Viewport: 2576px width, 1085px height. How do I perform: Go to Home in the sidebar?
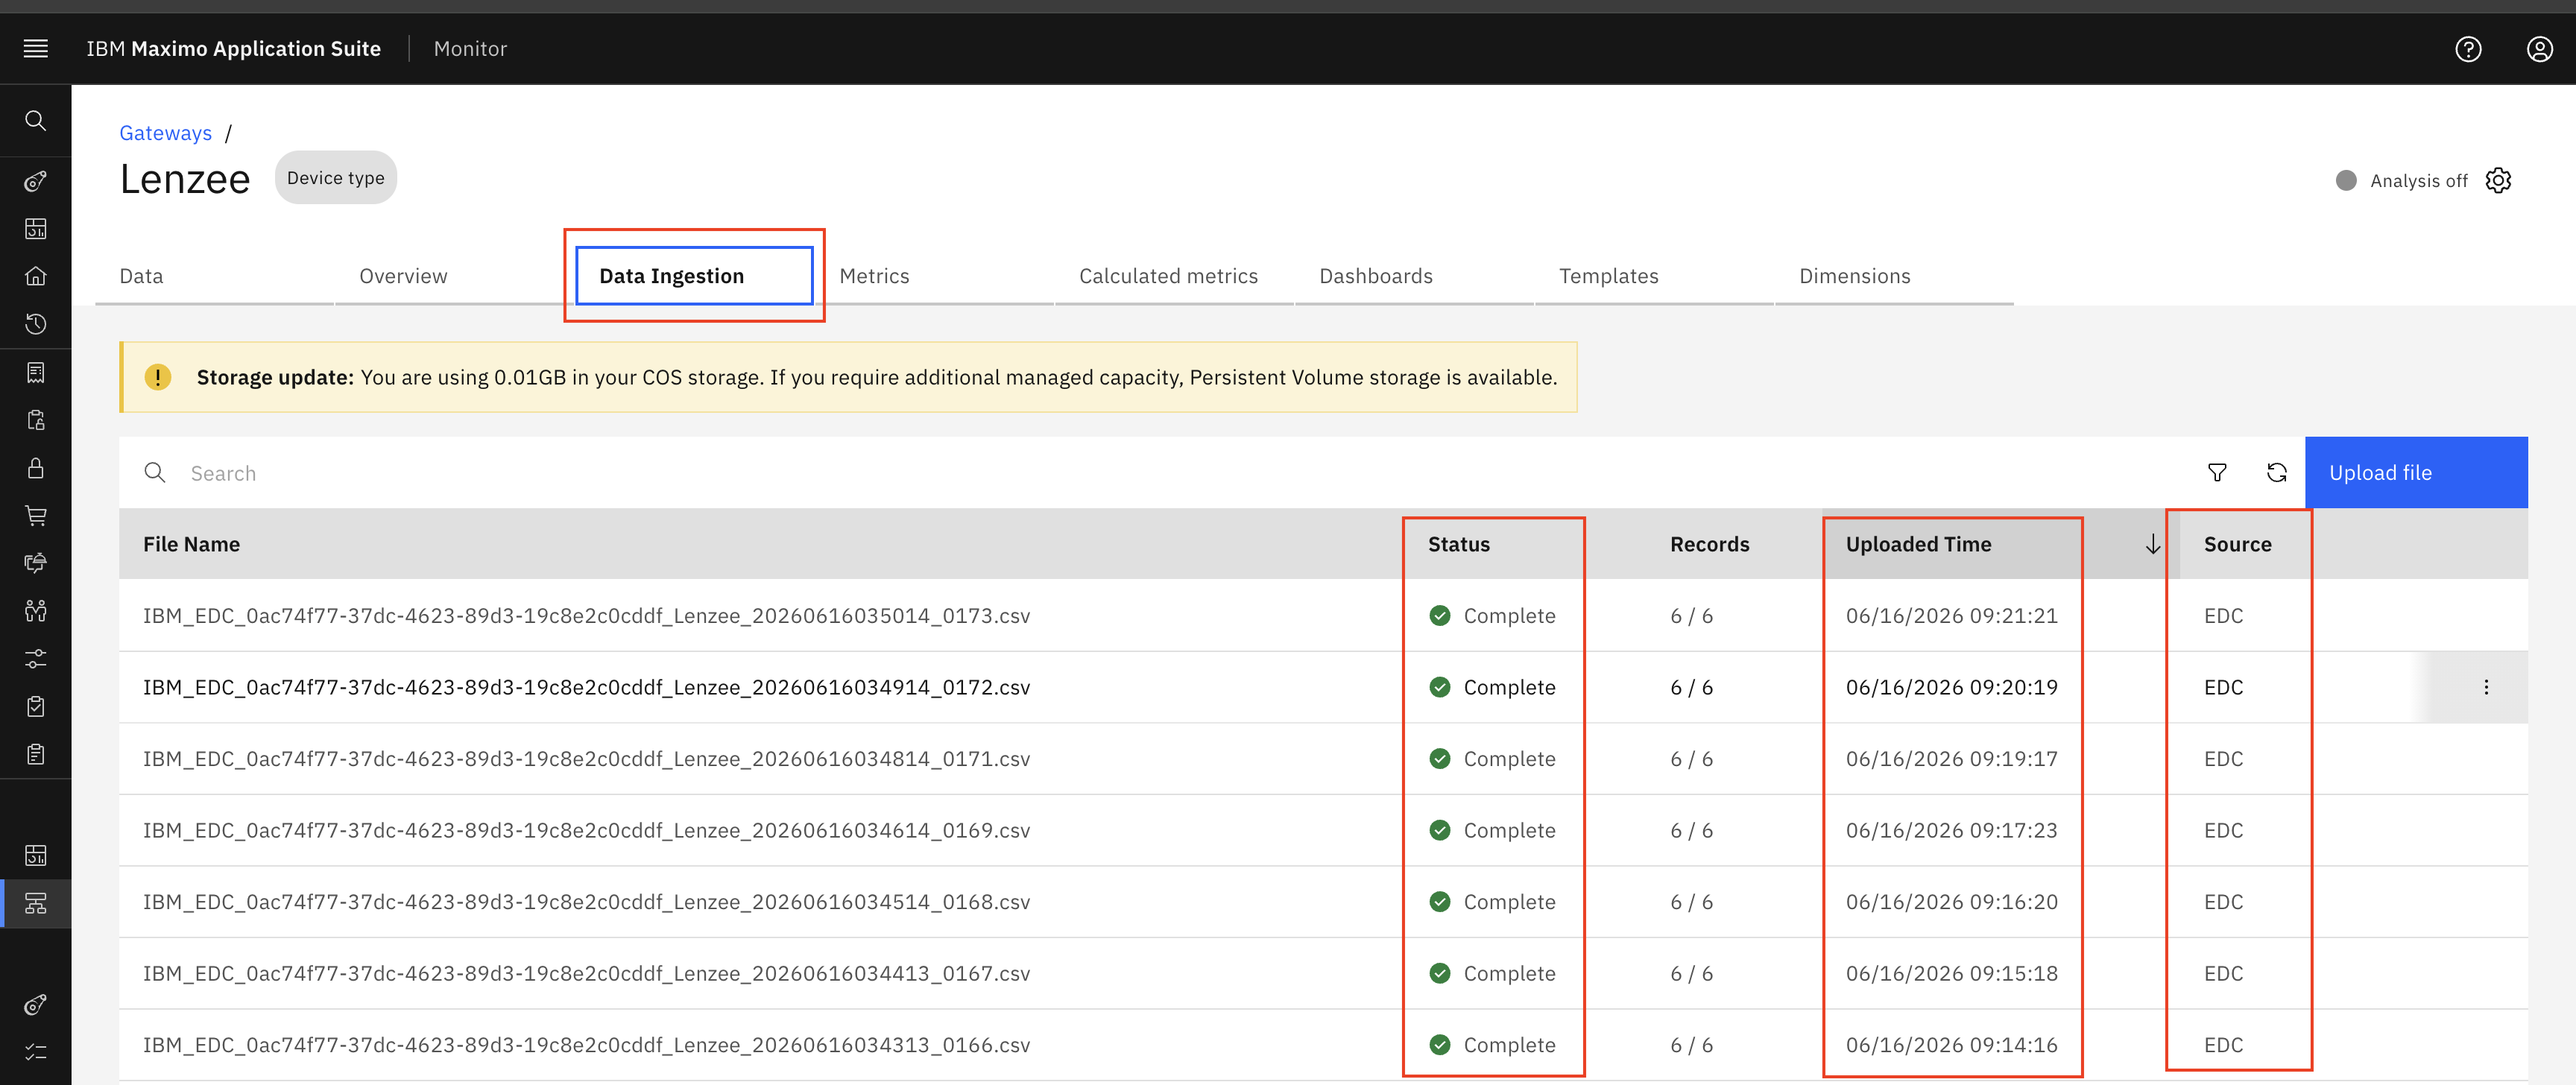(36, 276)
